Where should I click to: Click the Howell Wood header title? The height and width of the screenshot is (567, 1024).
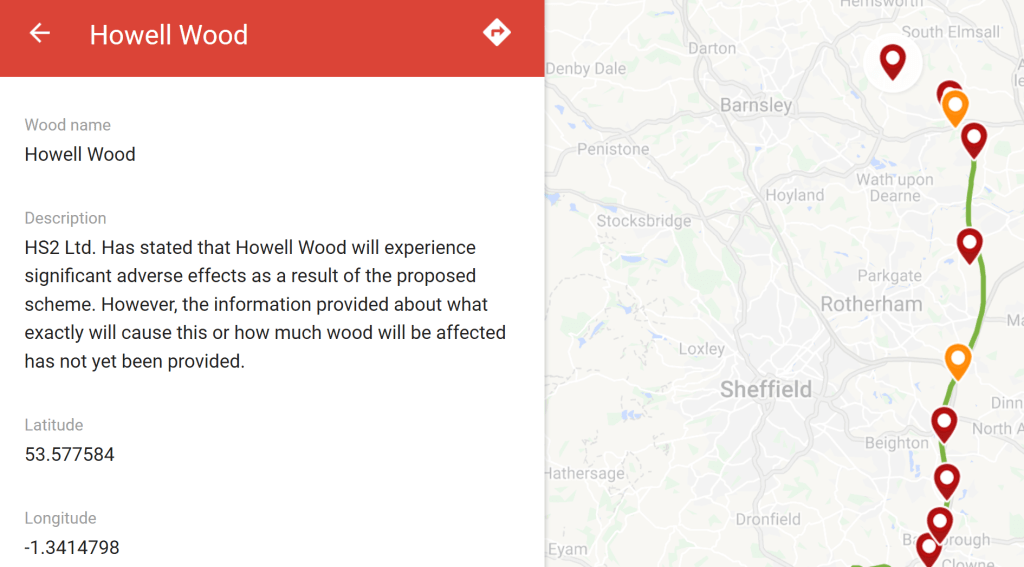(x=169, y=35)
